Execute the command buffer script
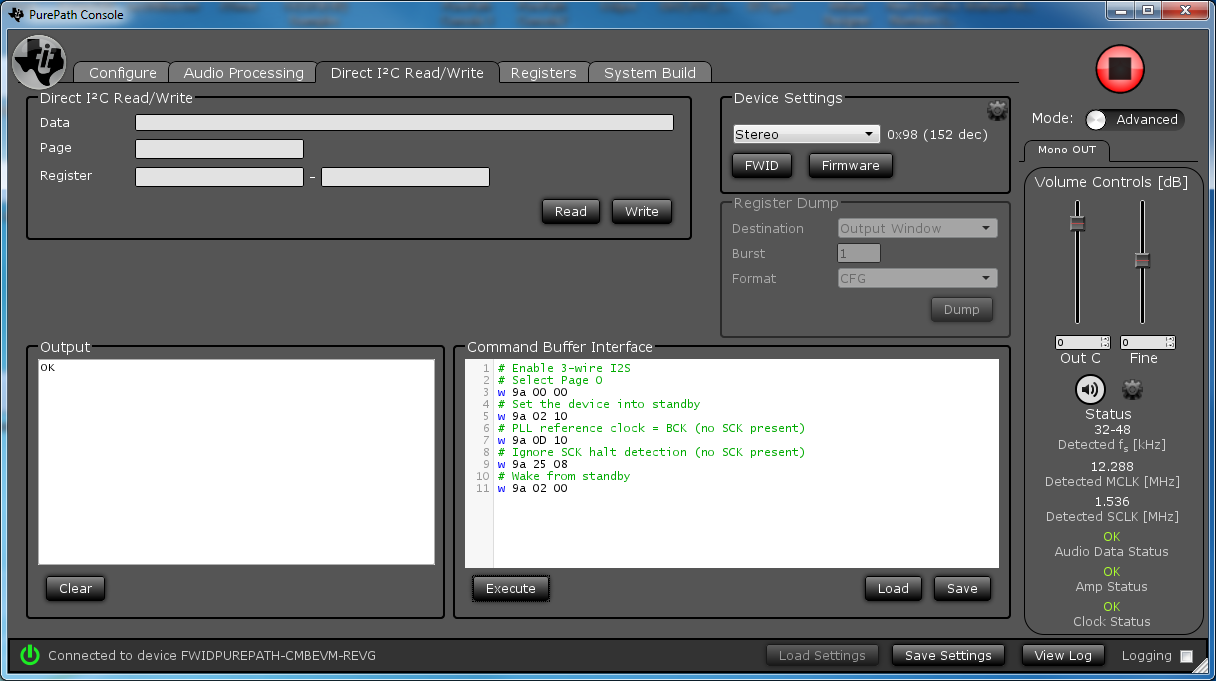The width and height of the screenshot is (1216, 681). 510,588
